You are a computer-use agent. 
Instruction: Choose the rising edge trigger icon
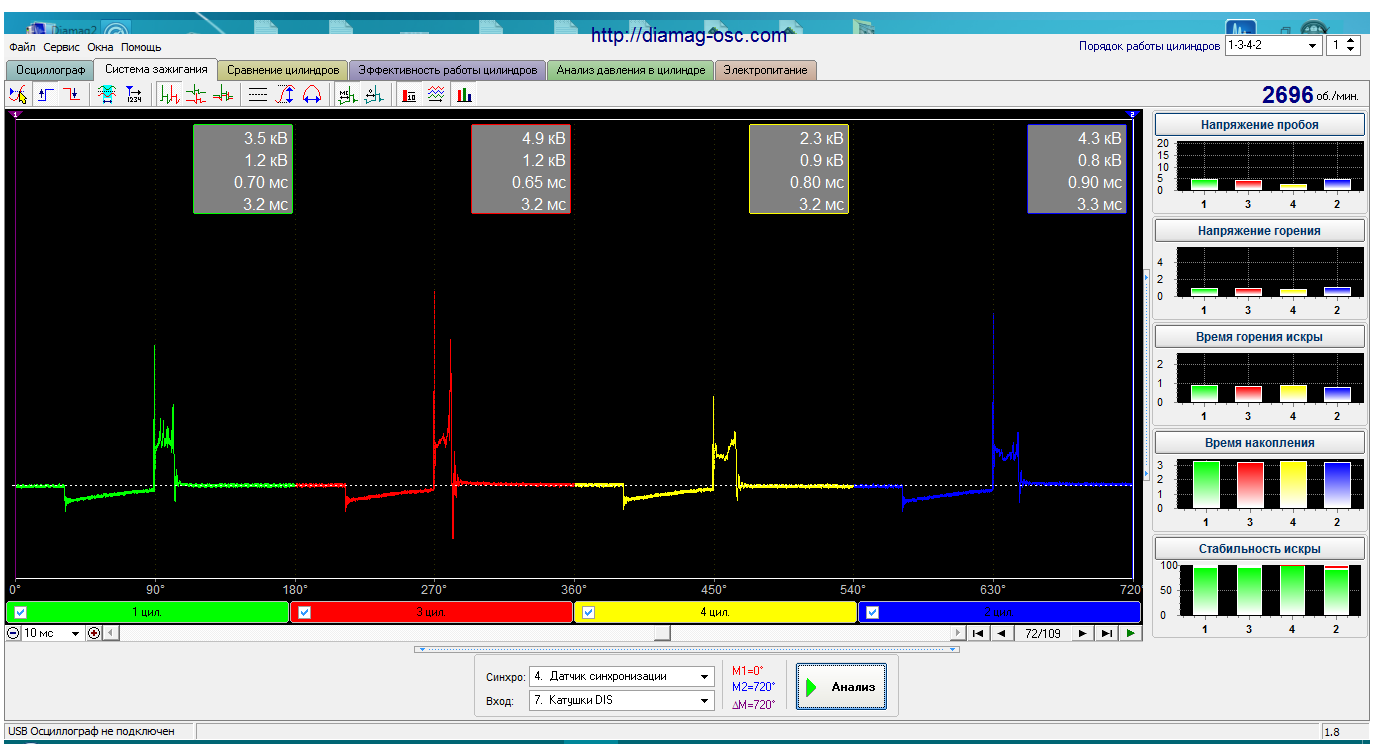tap(46, 95)
